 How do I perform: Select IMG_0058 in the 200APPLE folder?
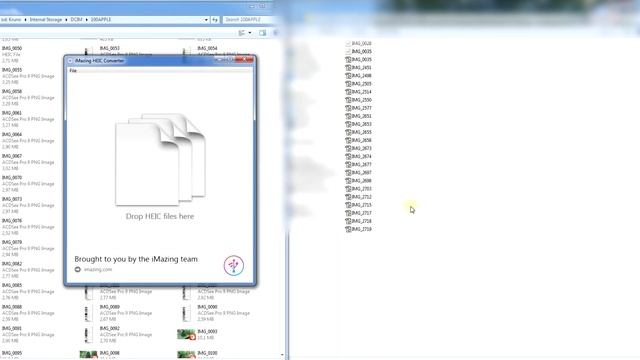point(28,98)
